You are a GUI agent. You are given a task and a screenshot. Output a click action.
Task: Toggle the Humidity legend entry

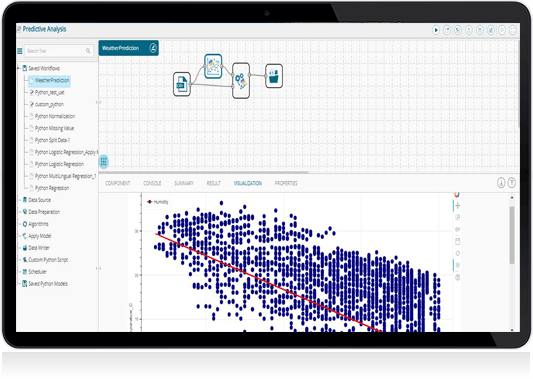(158, 202)
